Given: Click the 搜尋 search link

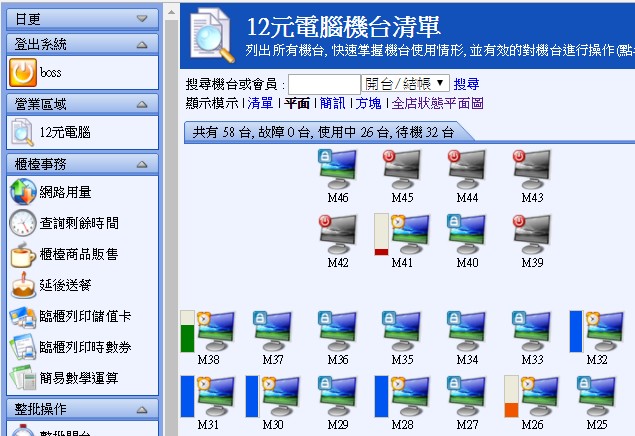Looking at the screenshot, I should [x=466, y=84].
